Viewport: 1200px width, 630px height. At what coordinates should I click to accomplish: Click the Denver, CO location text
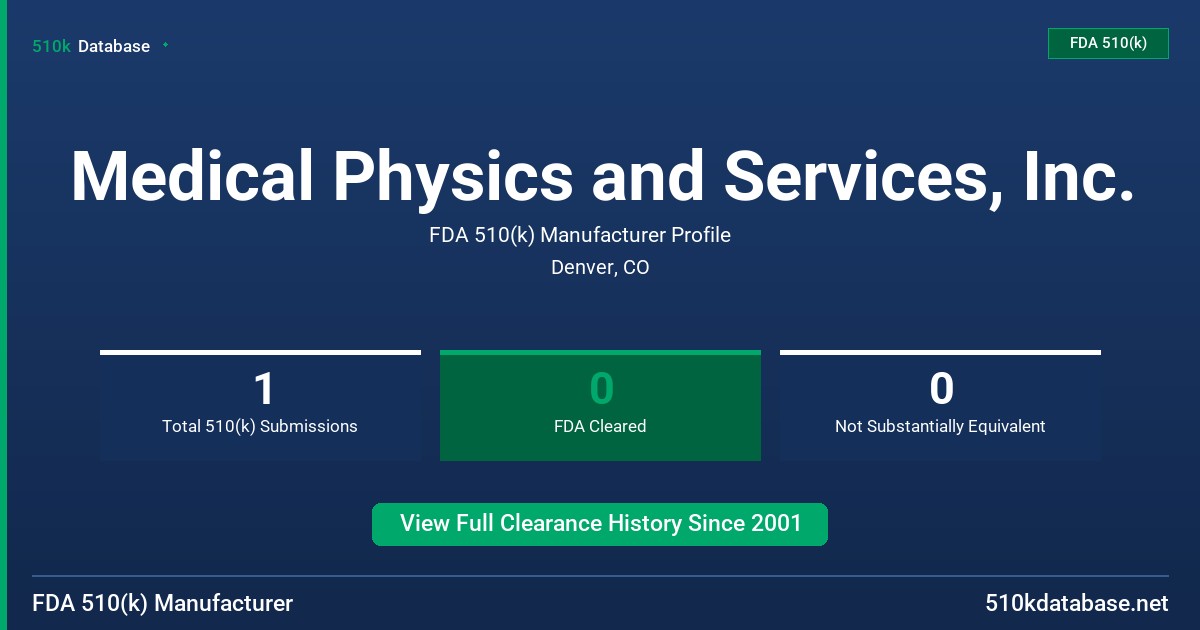600,268
